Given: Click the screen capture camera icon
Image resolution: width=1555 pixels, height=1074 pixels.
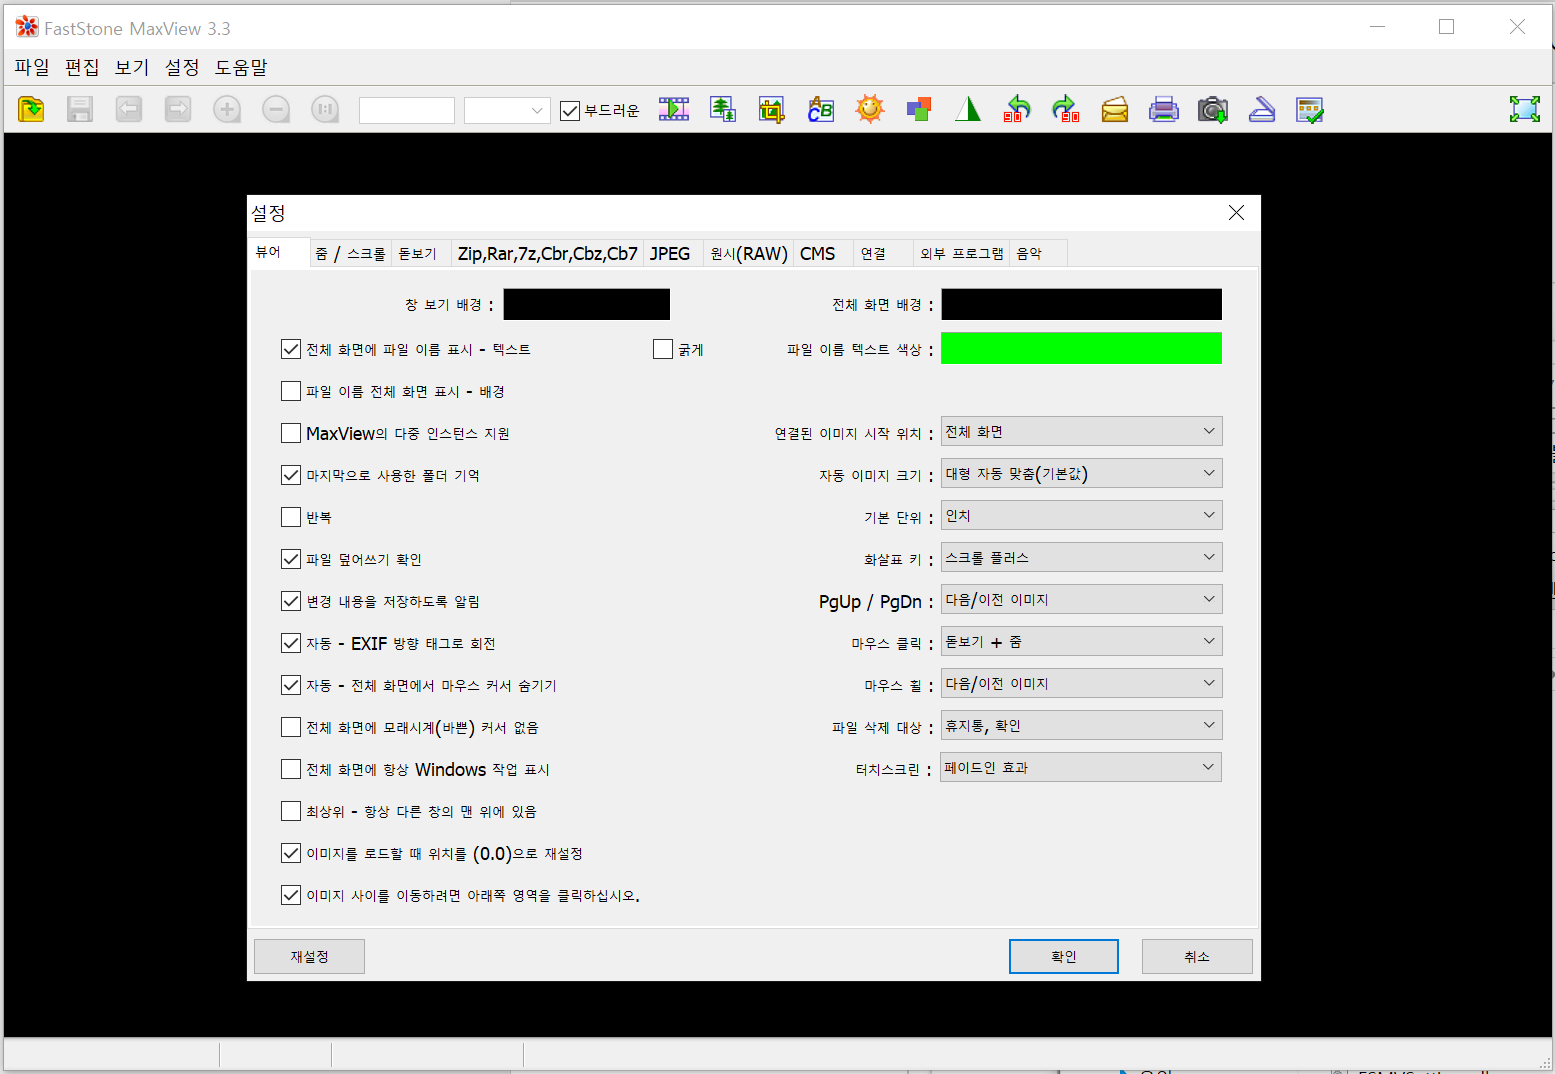Looking at the screenshot, I should pos(1213,109).
